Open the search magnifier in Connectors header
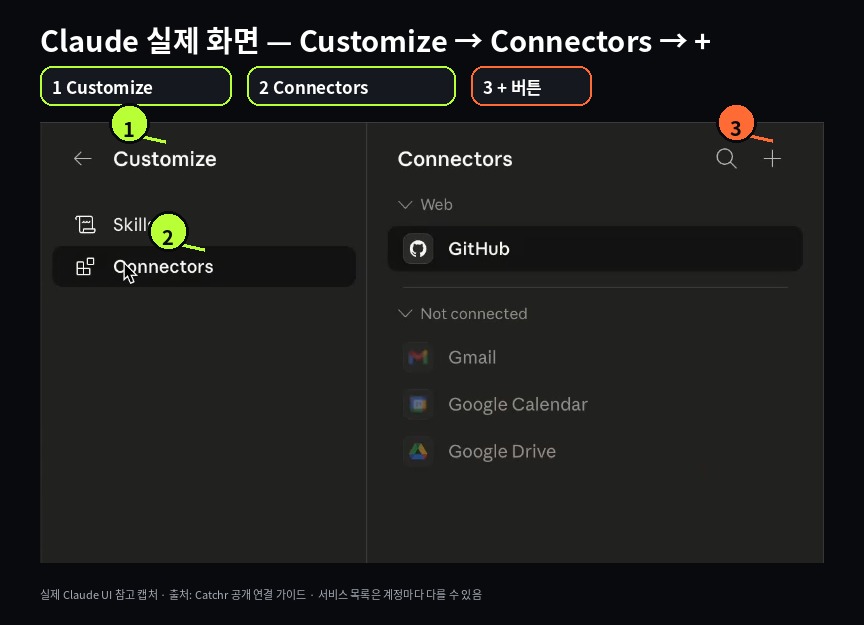 click(x=726, y=159)
